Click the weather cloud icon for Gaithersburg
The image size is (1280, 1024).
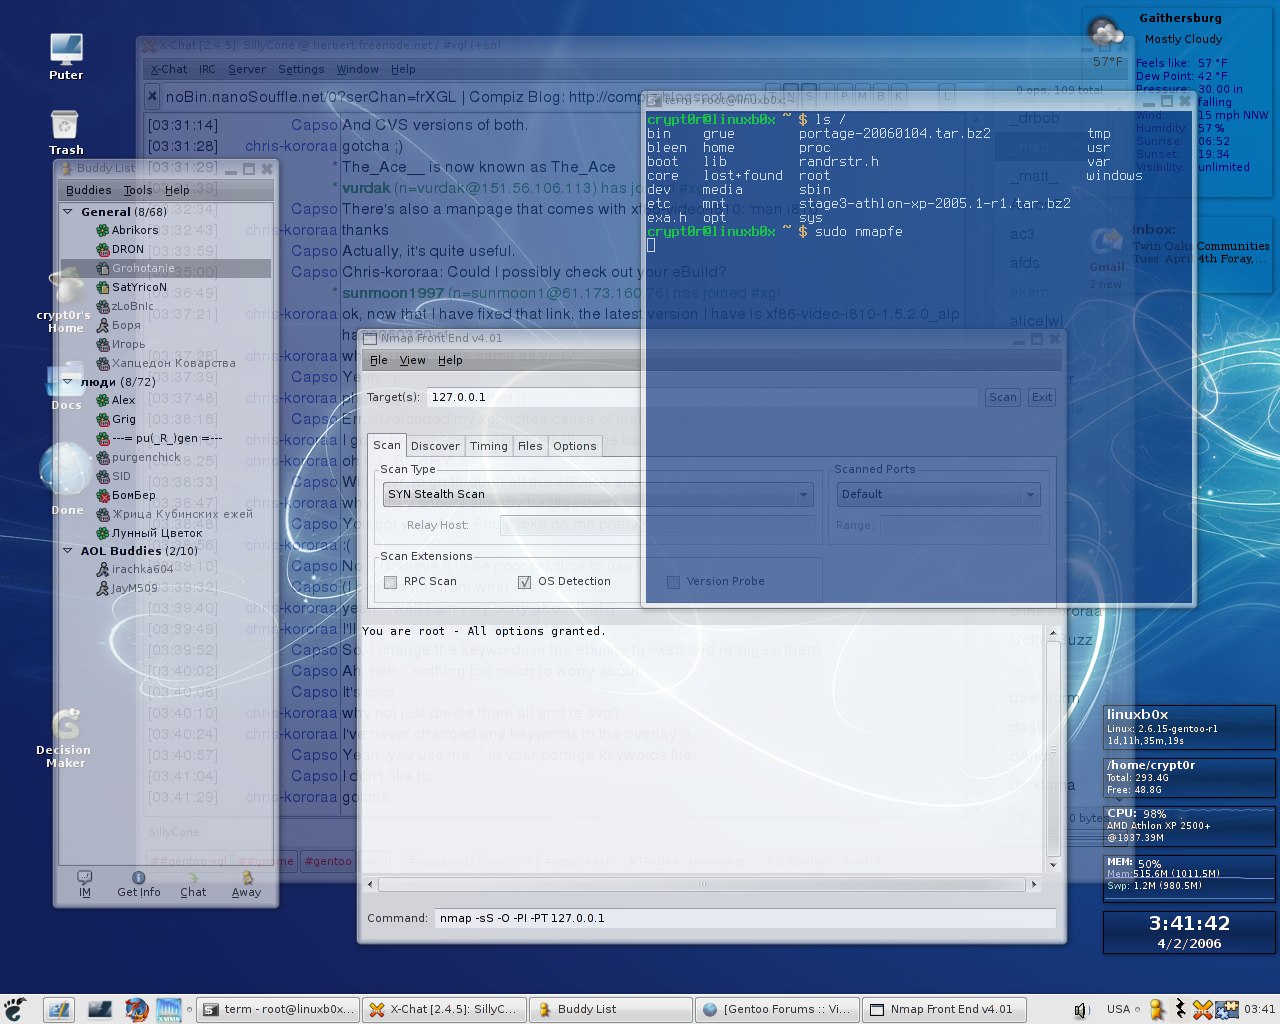[1105, 33]
